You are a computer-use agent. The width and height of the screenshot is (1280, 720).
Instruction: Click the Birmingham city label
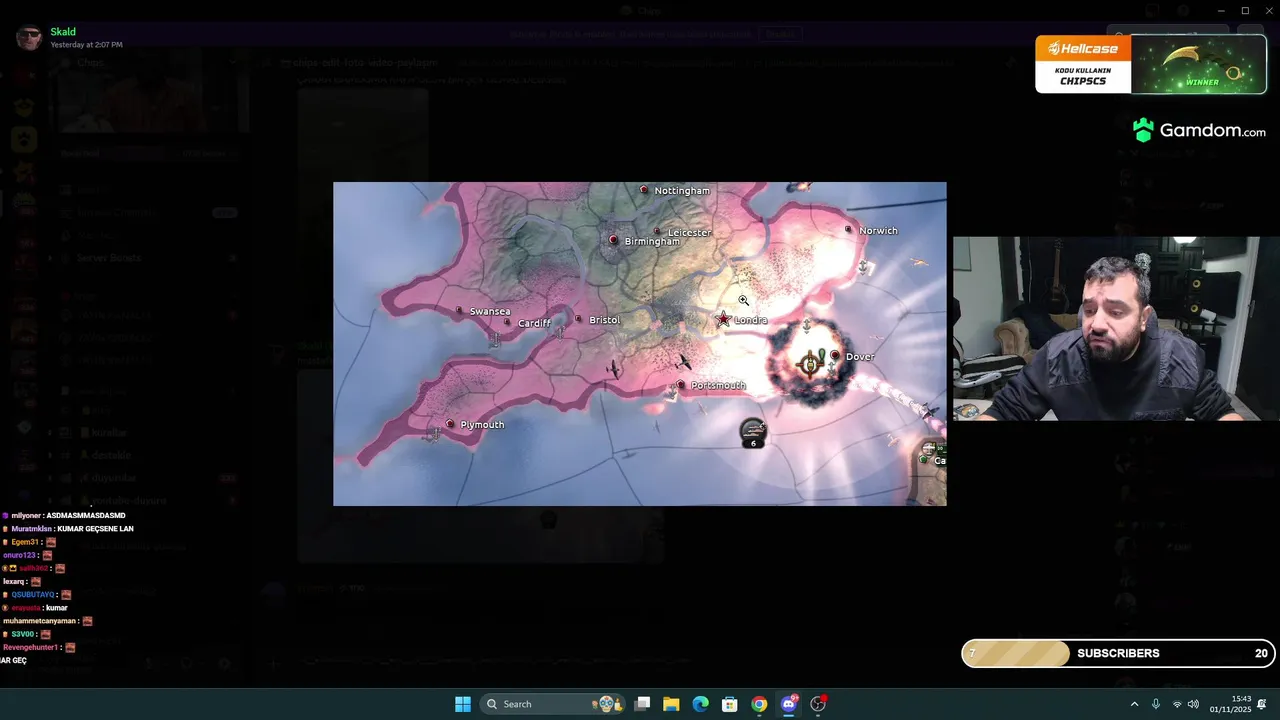pos(651,241)
